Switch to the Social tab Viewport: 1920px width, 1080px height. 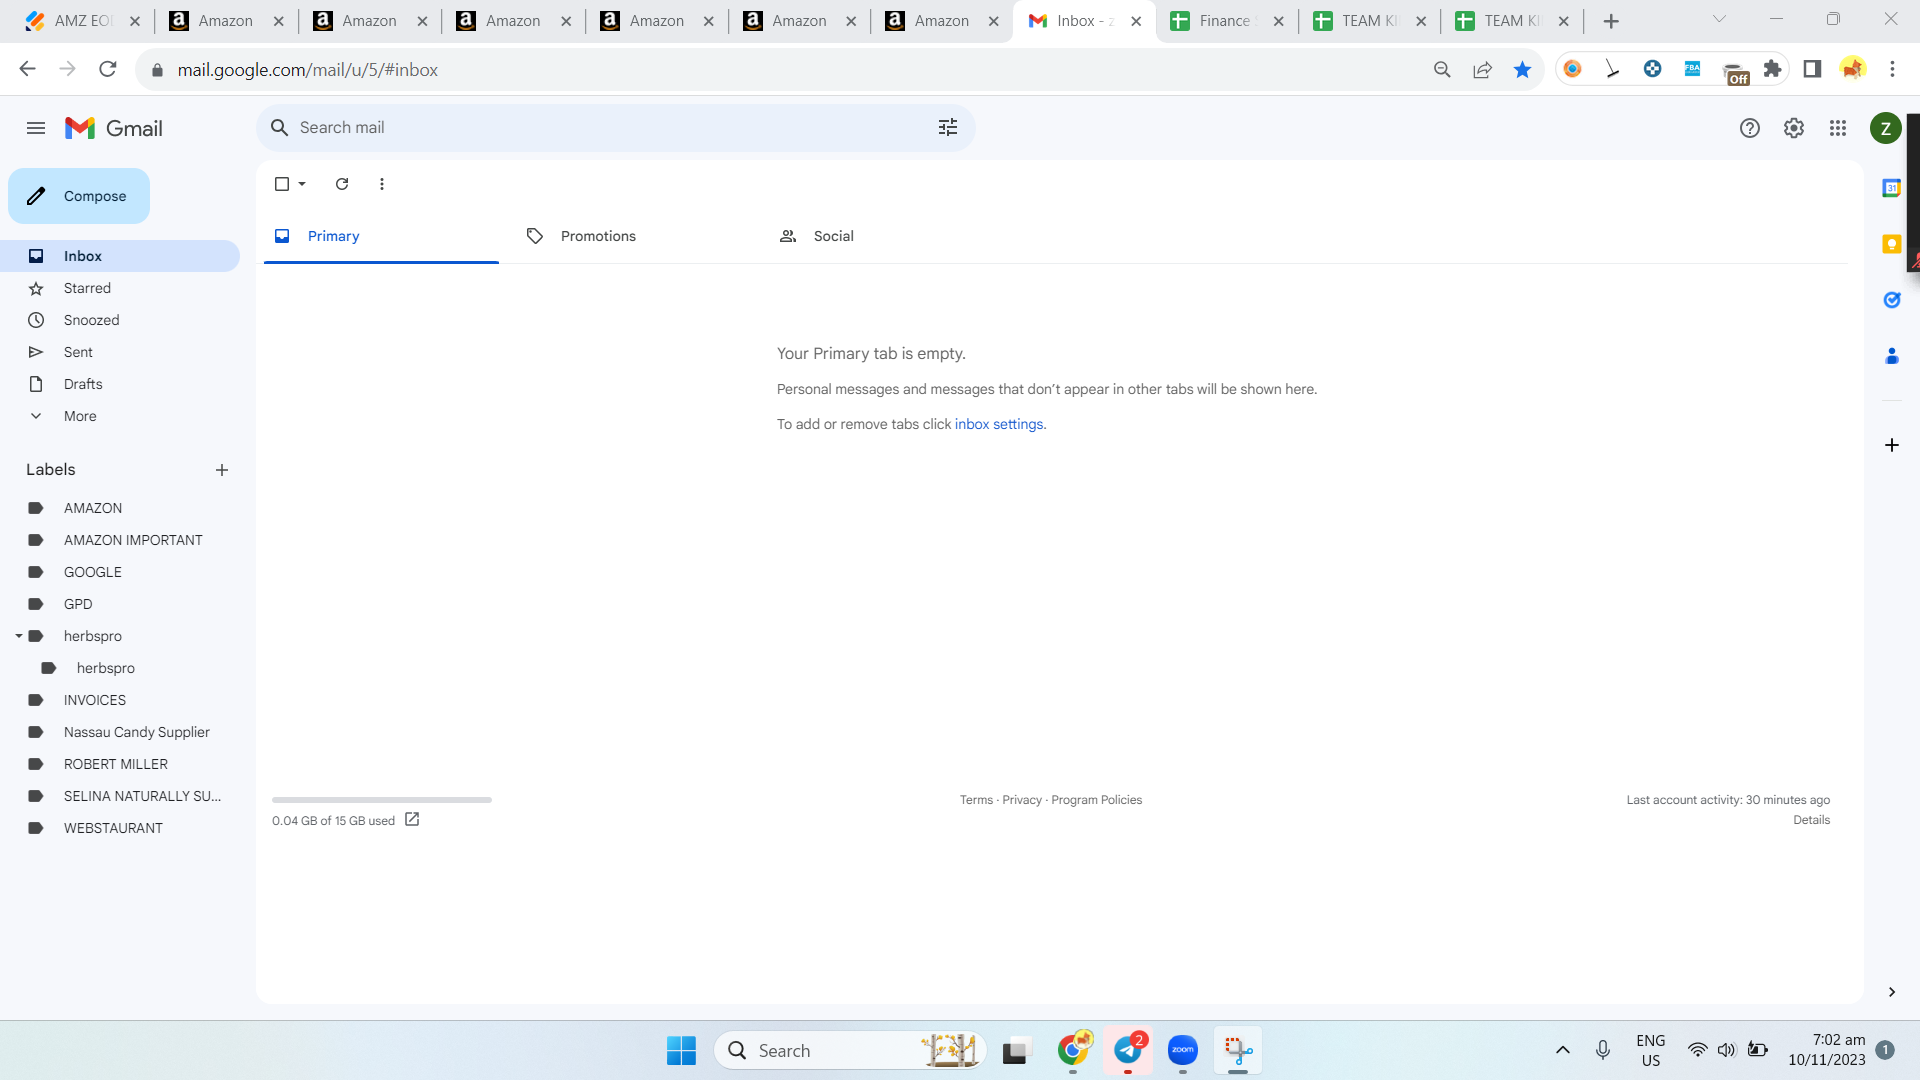887,236
